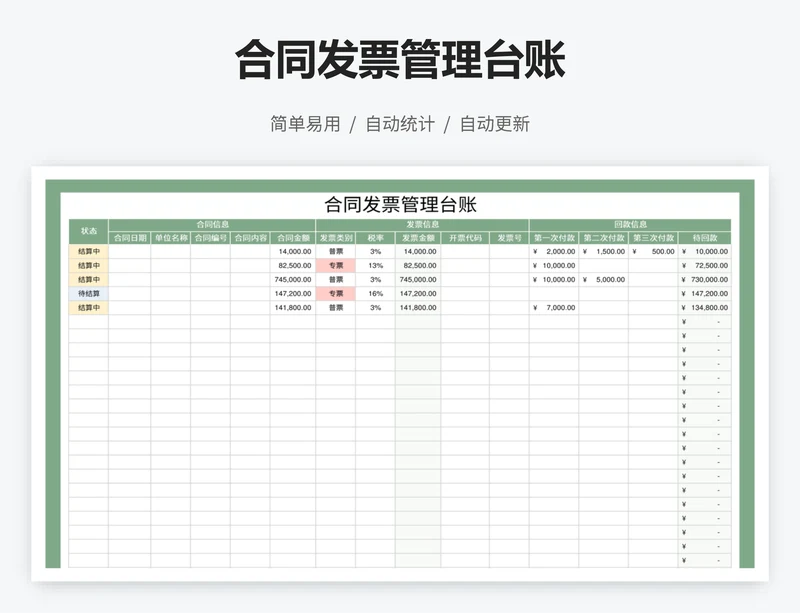Click the 合同编号 column header

click(x=211, y=238)
